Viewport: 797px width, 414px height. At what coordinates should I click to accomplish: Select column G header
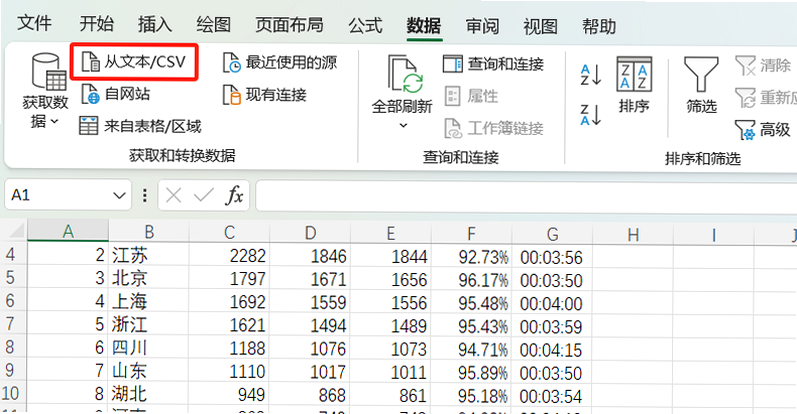pyautogui.click(x=552, y=234)
